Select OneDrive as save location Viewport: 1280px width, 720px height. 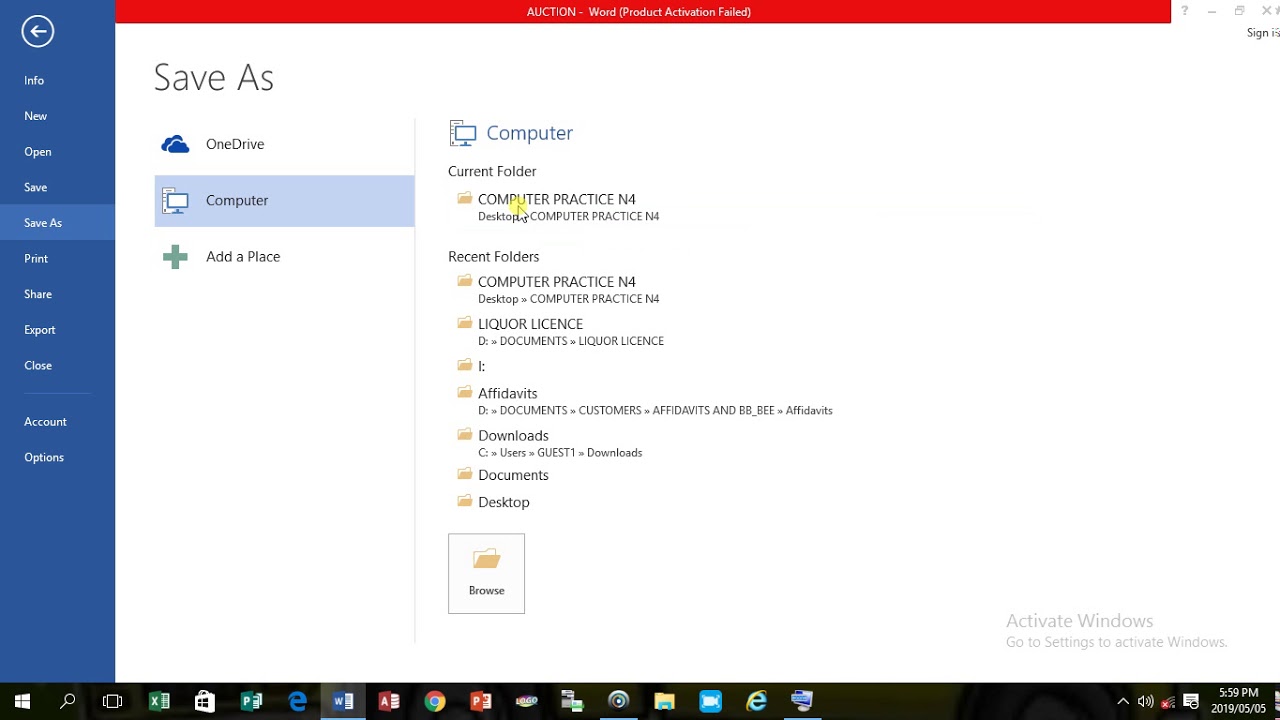[284, 144]
